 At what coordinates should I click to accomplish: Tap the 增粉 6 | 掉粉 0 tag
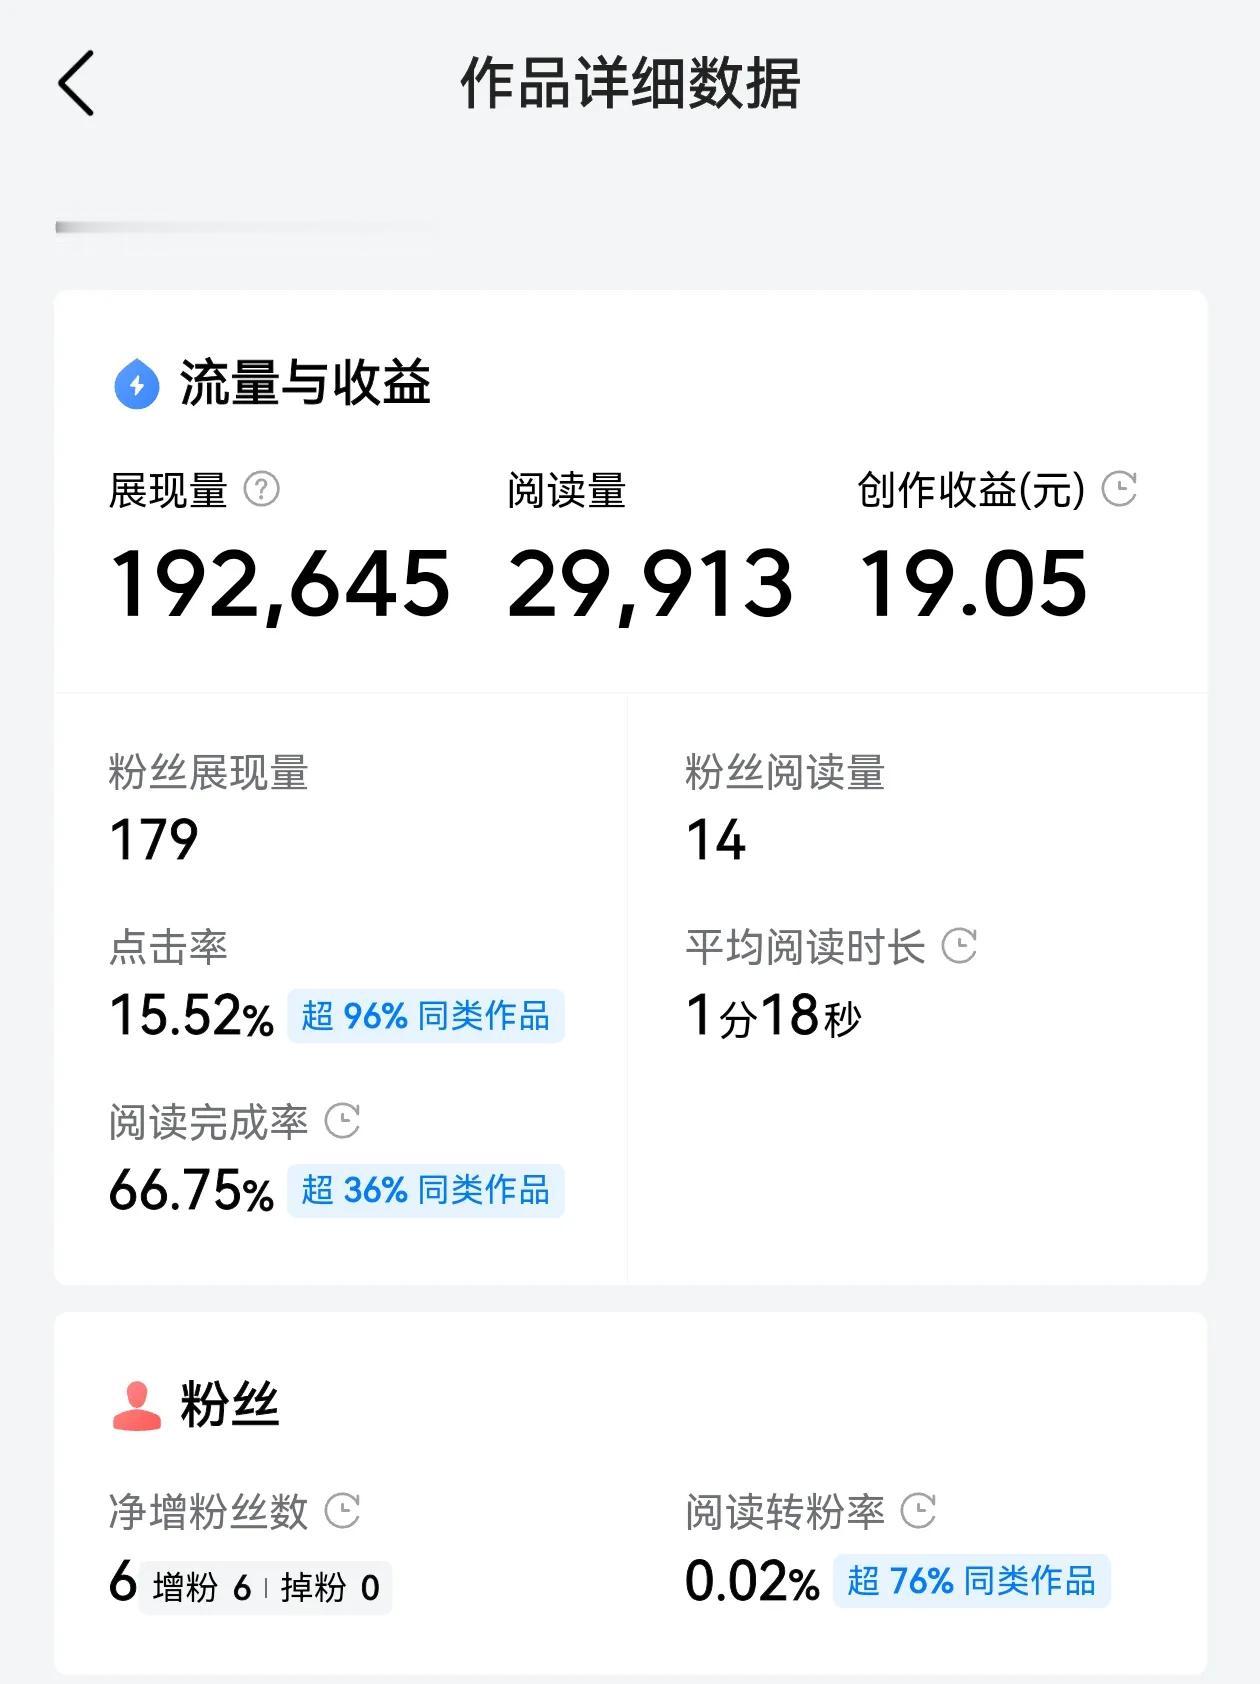point(266,1587)
